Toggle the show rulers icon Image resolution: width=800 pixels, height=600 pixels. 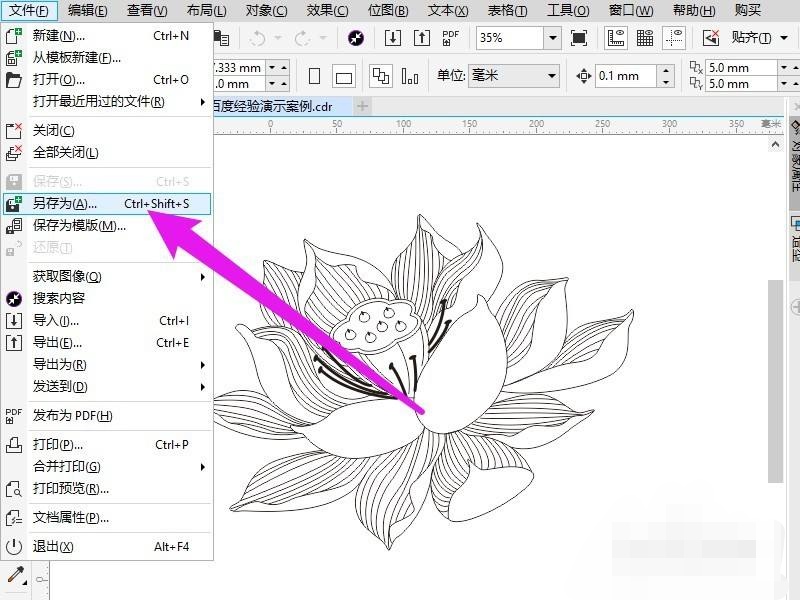tap(616, 38)
